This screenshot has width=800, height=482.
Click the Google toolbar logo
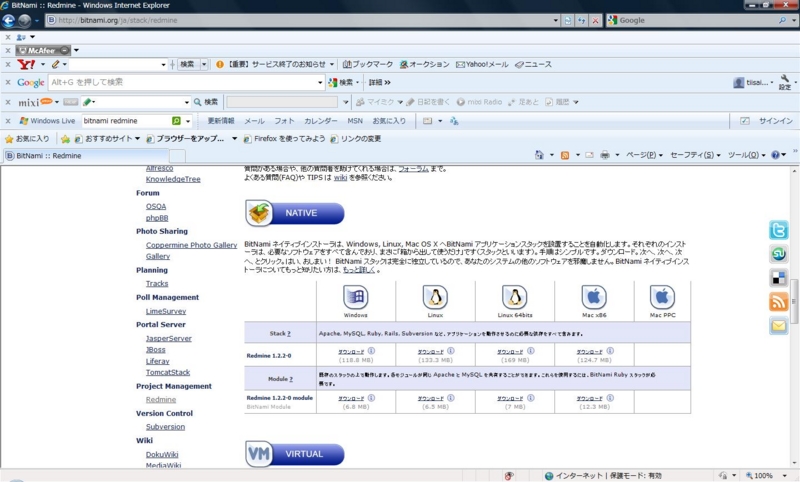tap(31, 82)
